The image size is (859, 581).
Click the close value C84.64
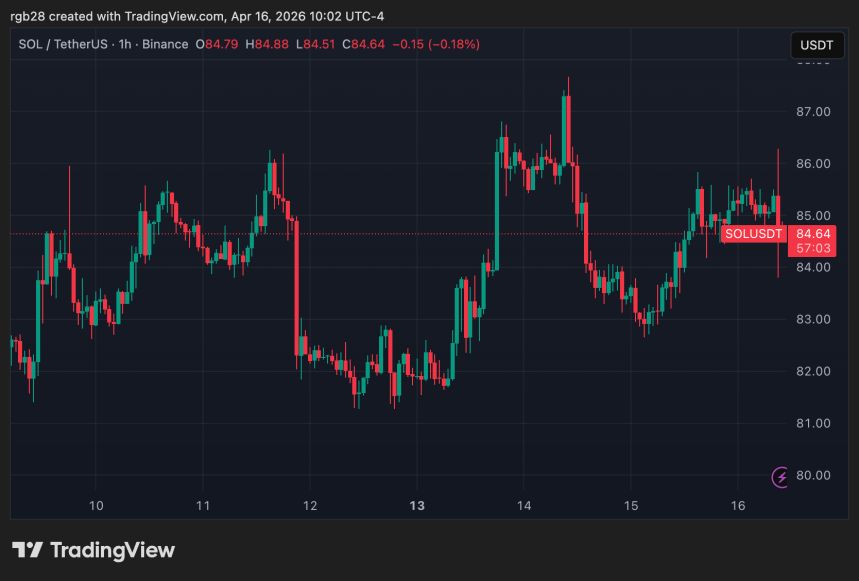coord(363,44)
